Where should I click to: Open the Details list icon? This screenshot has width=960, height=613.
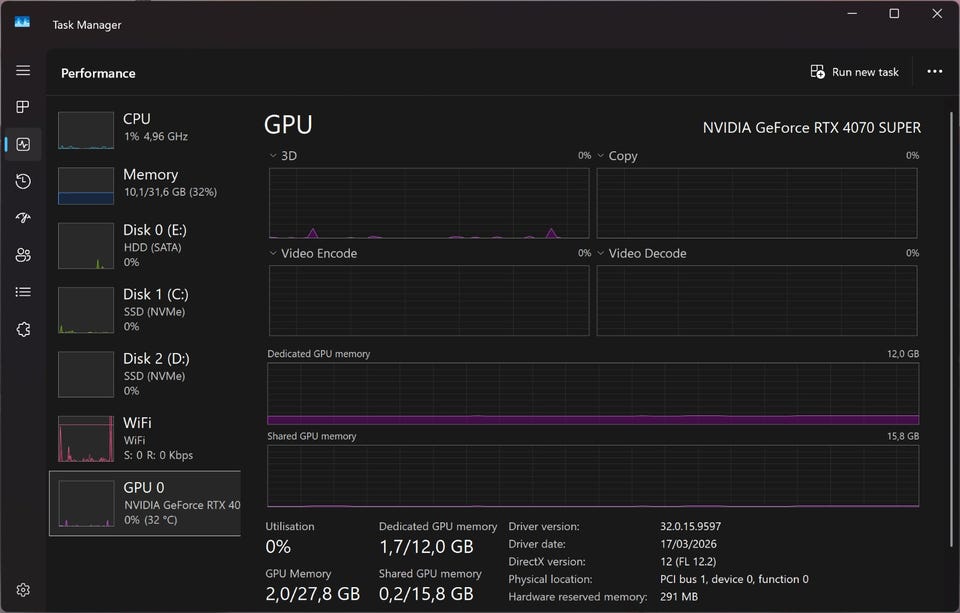click(23, 292)
